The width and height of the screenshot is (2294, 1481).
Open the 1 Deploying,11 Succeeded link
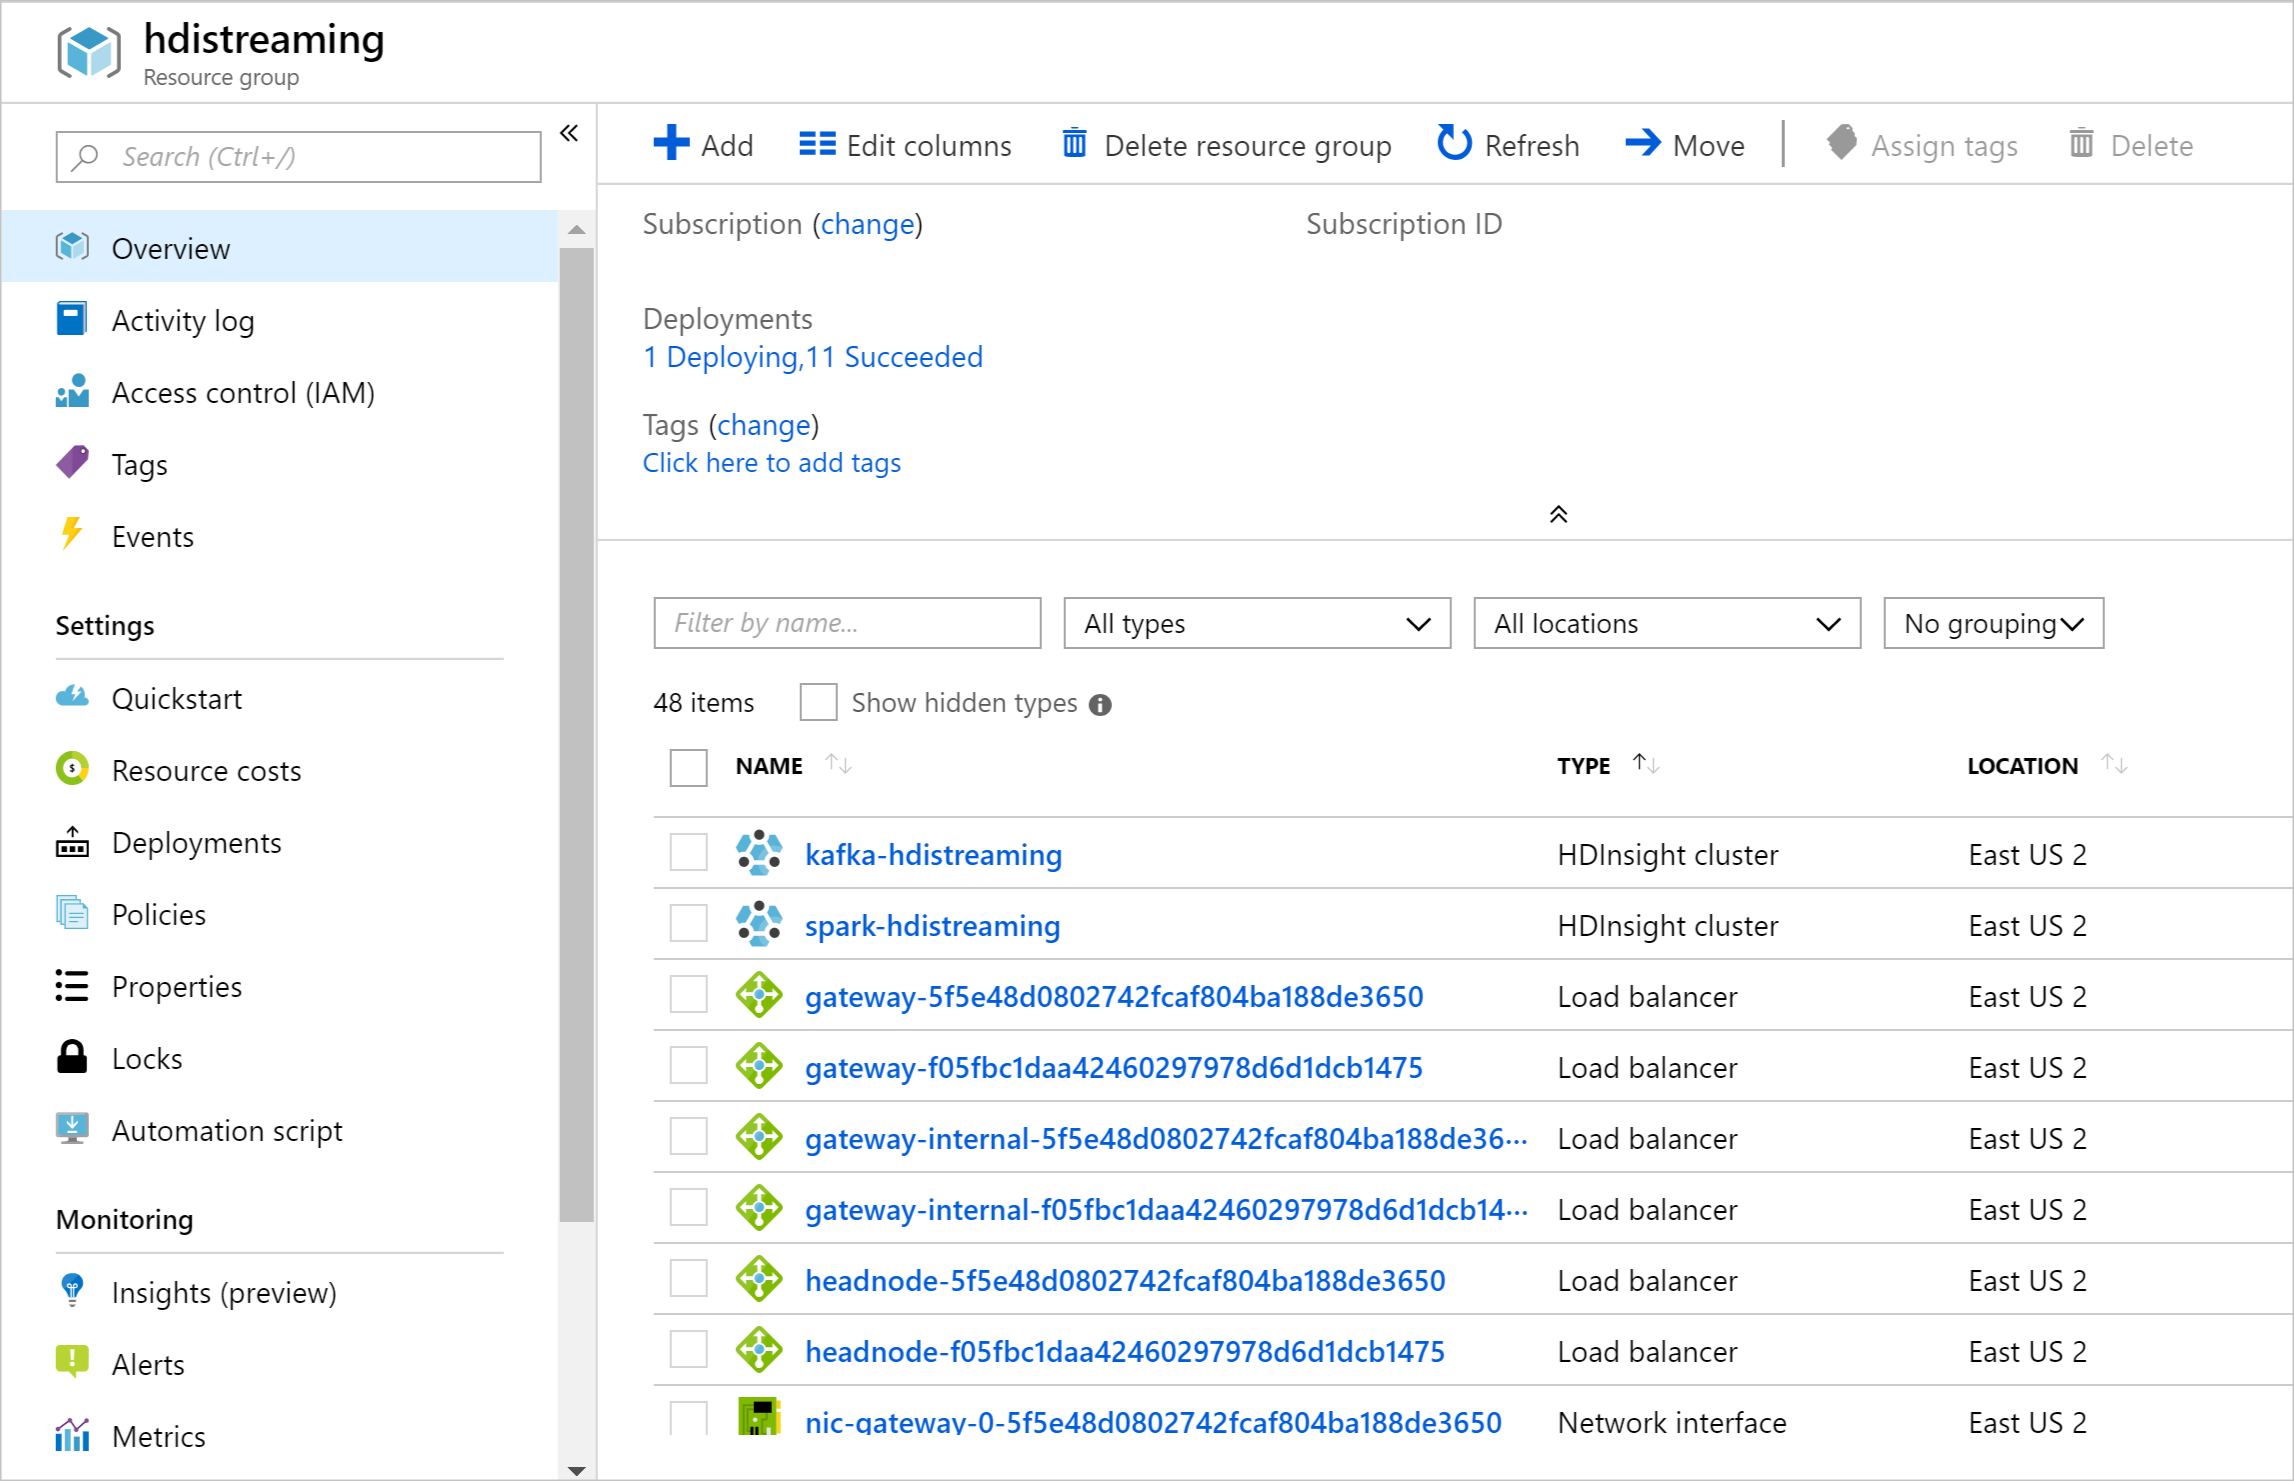coord(812,357)
